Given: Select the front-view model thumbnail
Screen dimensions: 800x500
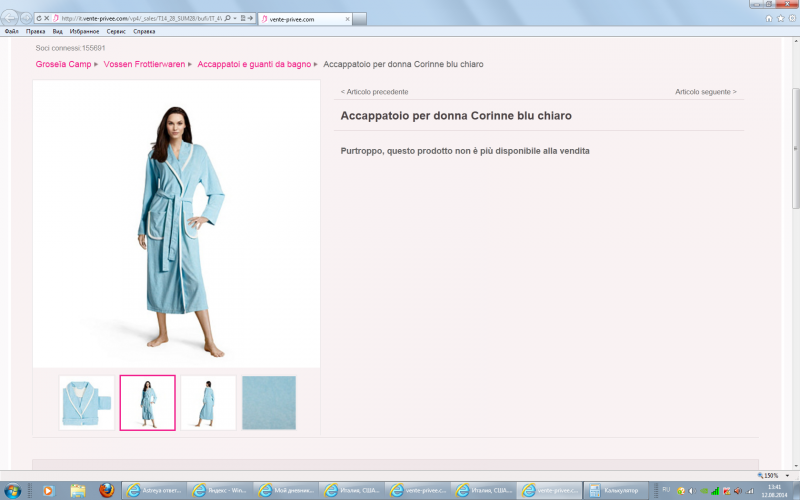Looking at the screenshot, I should tap(147, 403).
